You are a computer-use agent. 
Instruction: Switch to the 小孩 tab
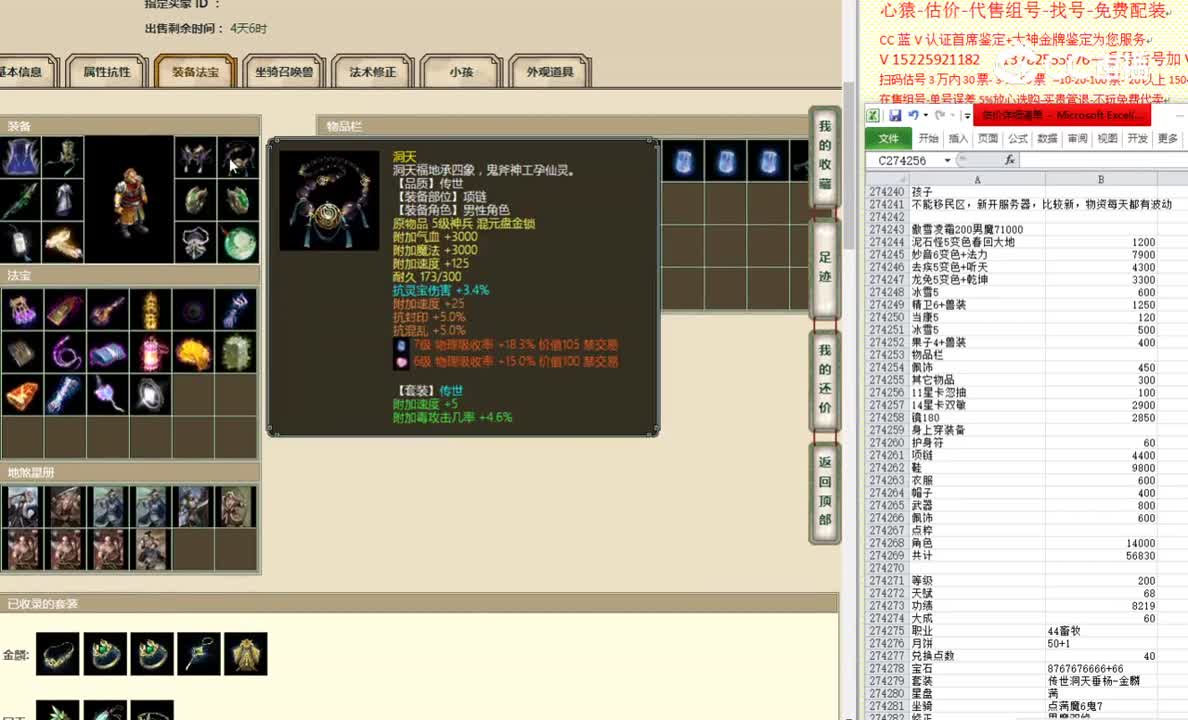click(x=461, y=72)
